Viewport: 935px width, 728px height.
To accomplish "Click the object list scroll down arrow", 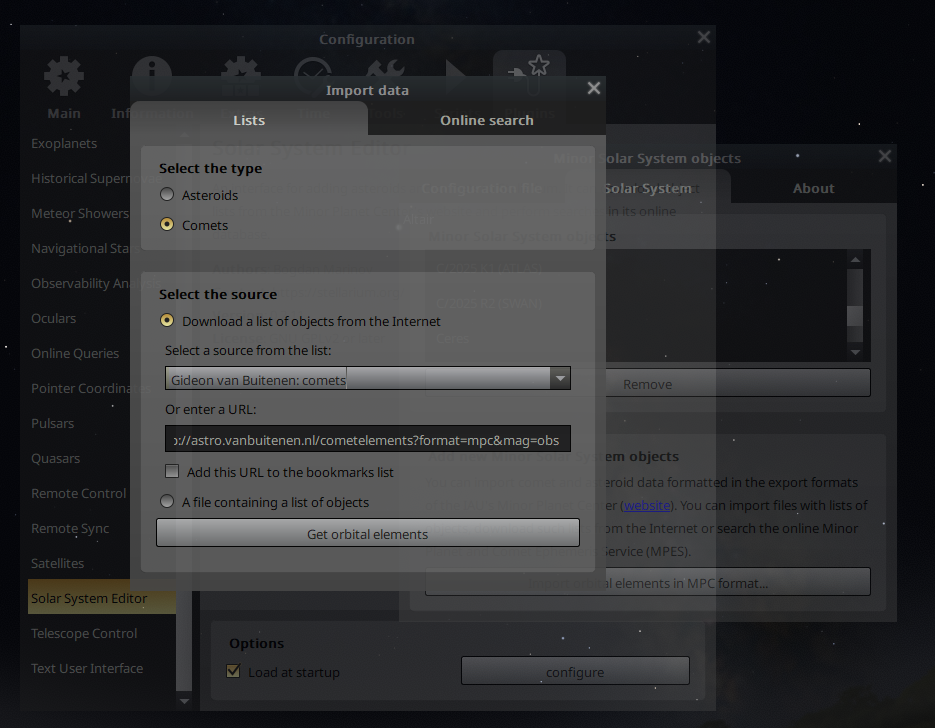I will pyautogui.click(x=855, y=352).
